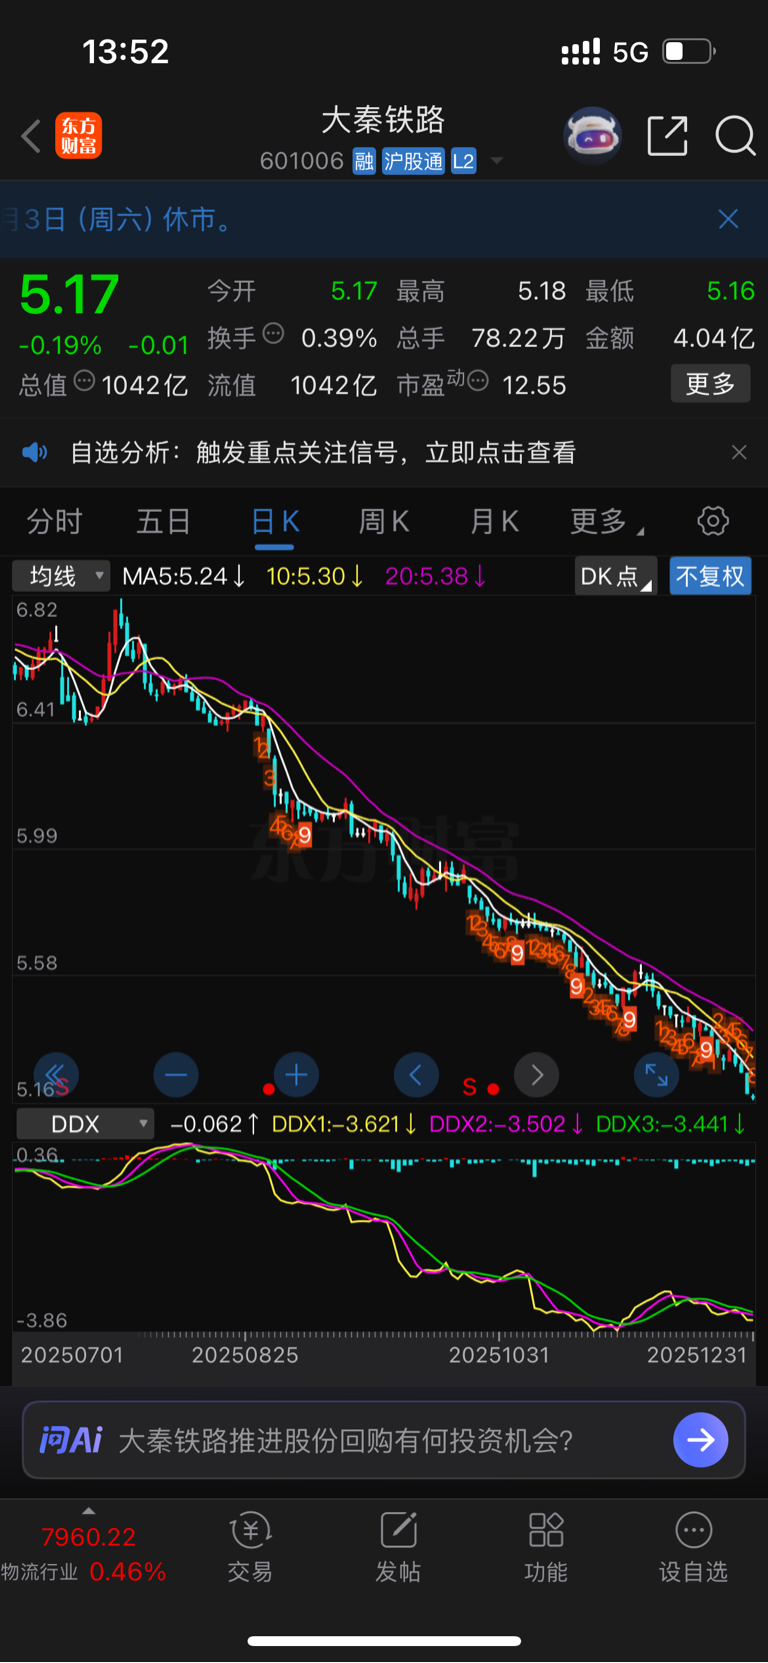Tap 金额 4.04亿 turnover value
This screenshot has width=768, height=1663.
(714, 338)
